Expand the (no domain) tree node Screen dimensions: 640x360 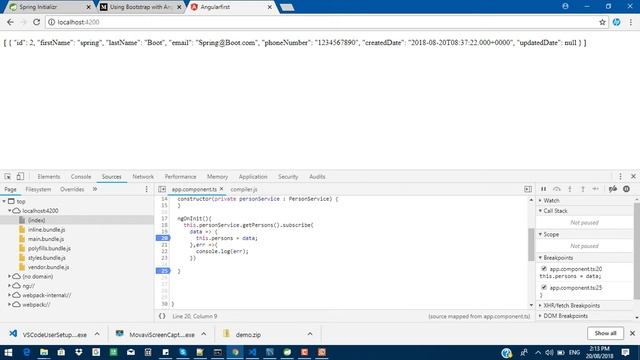click(x=9, y=276)
